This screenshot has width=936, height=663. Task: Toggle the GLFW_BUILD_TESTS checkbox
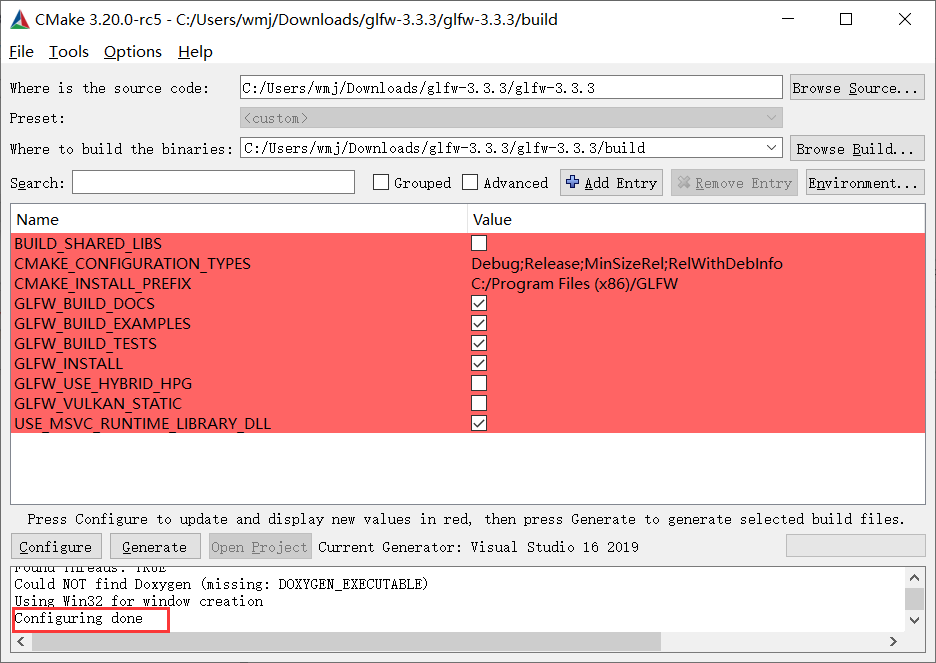tap(478, 343)
